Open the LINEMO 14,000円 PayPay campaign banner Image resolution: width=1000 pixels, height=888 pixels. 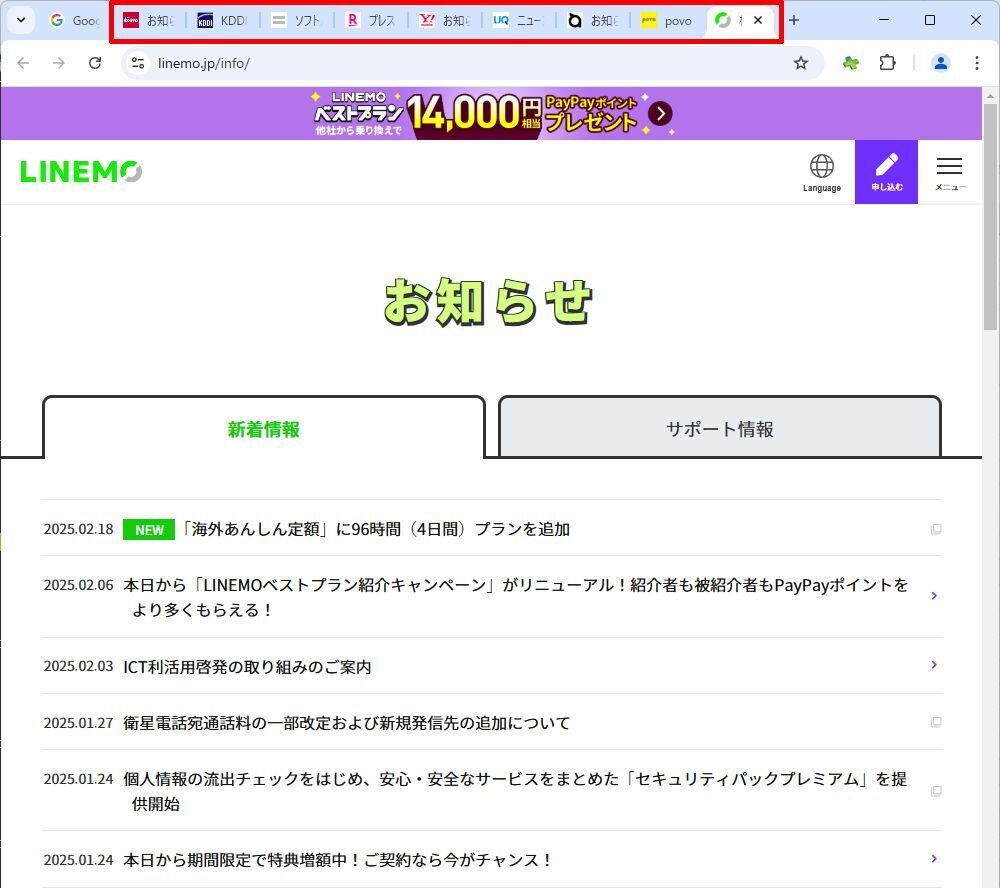click(x=492, y=114)
